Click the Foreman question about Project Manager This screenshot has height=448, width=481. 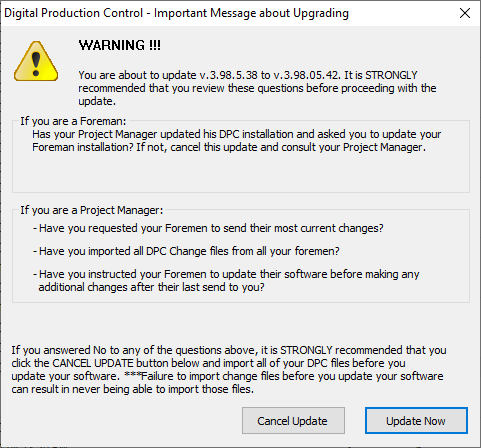click(x=236, y=141)
